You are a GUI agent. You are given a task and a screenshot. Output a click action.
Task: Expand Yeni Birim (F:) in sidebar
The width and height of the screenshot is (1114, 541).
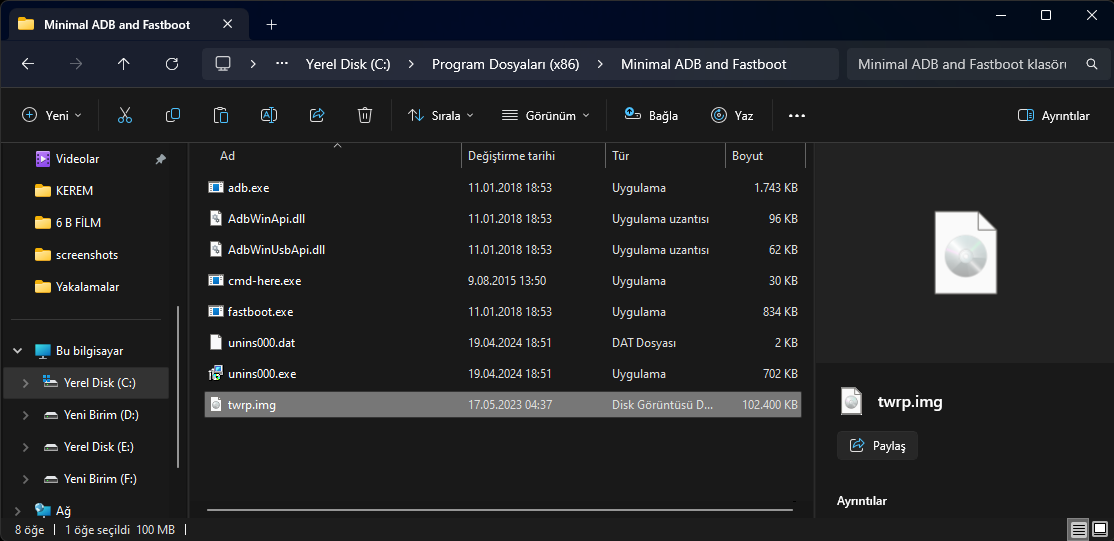coord(26,479)
